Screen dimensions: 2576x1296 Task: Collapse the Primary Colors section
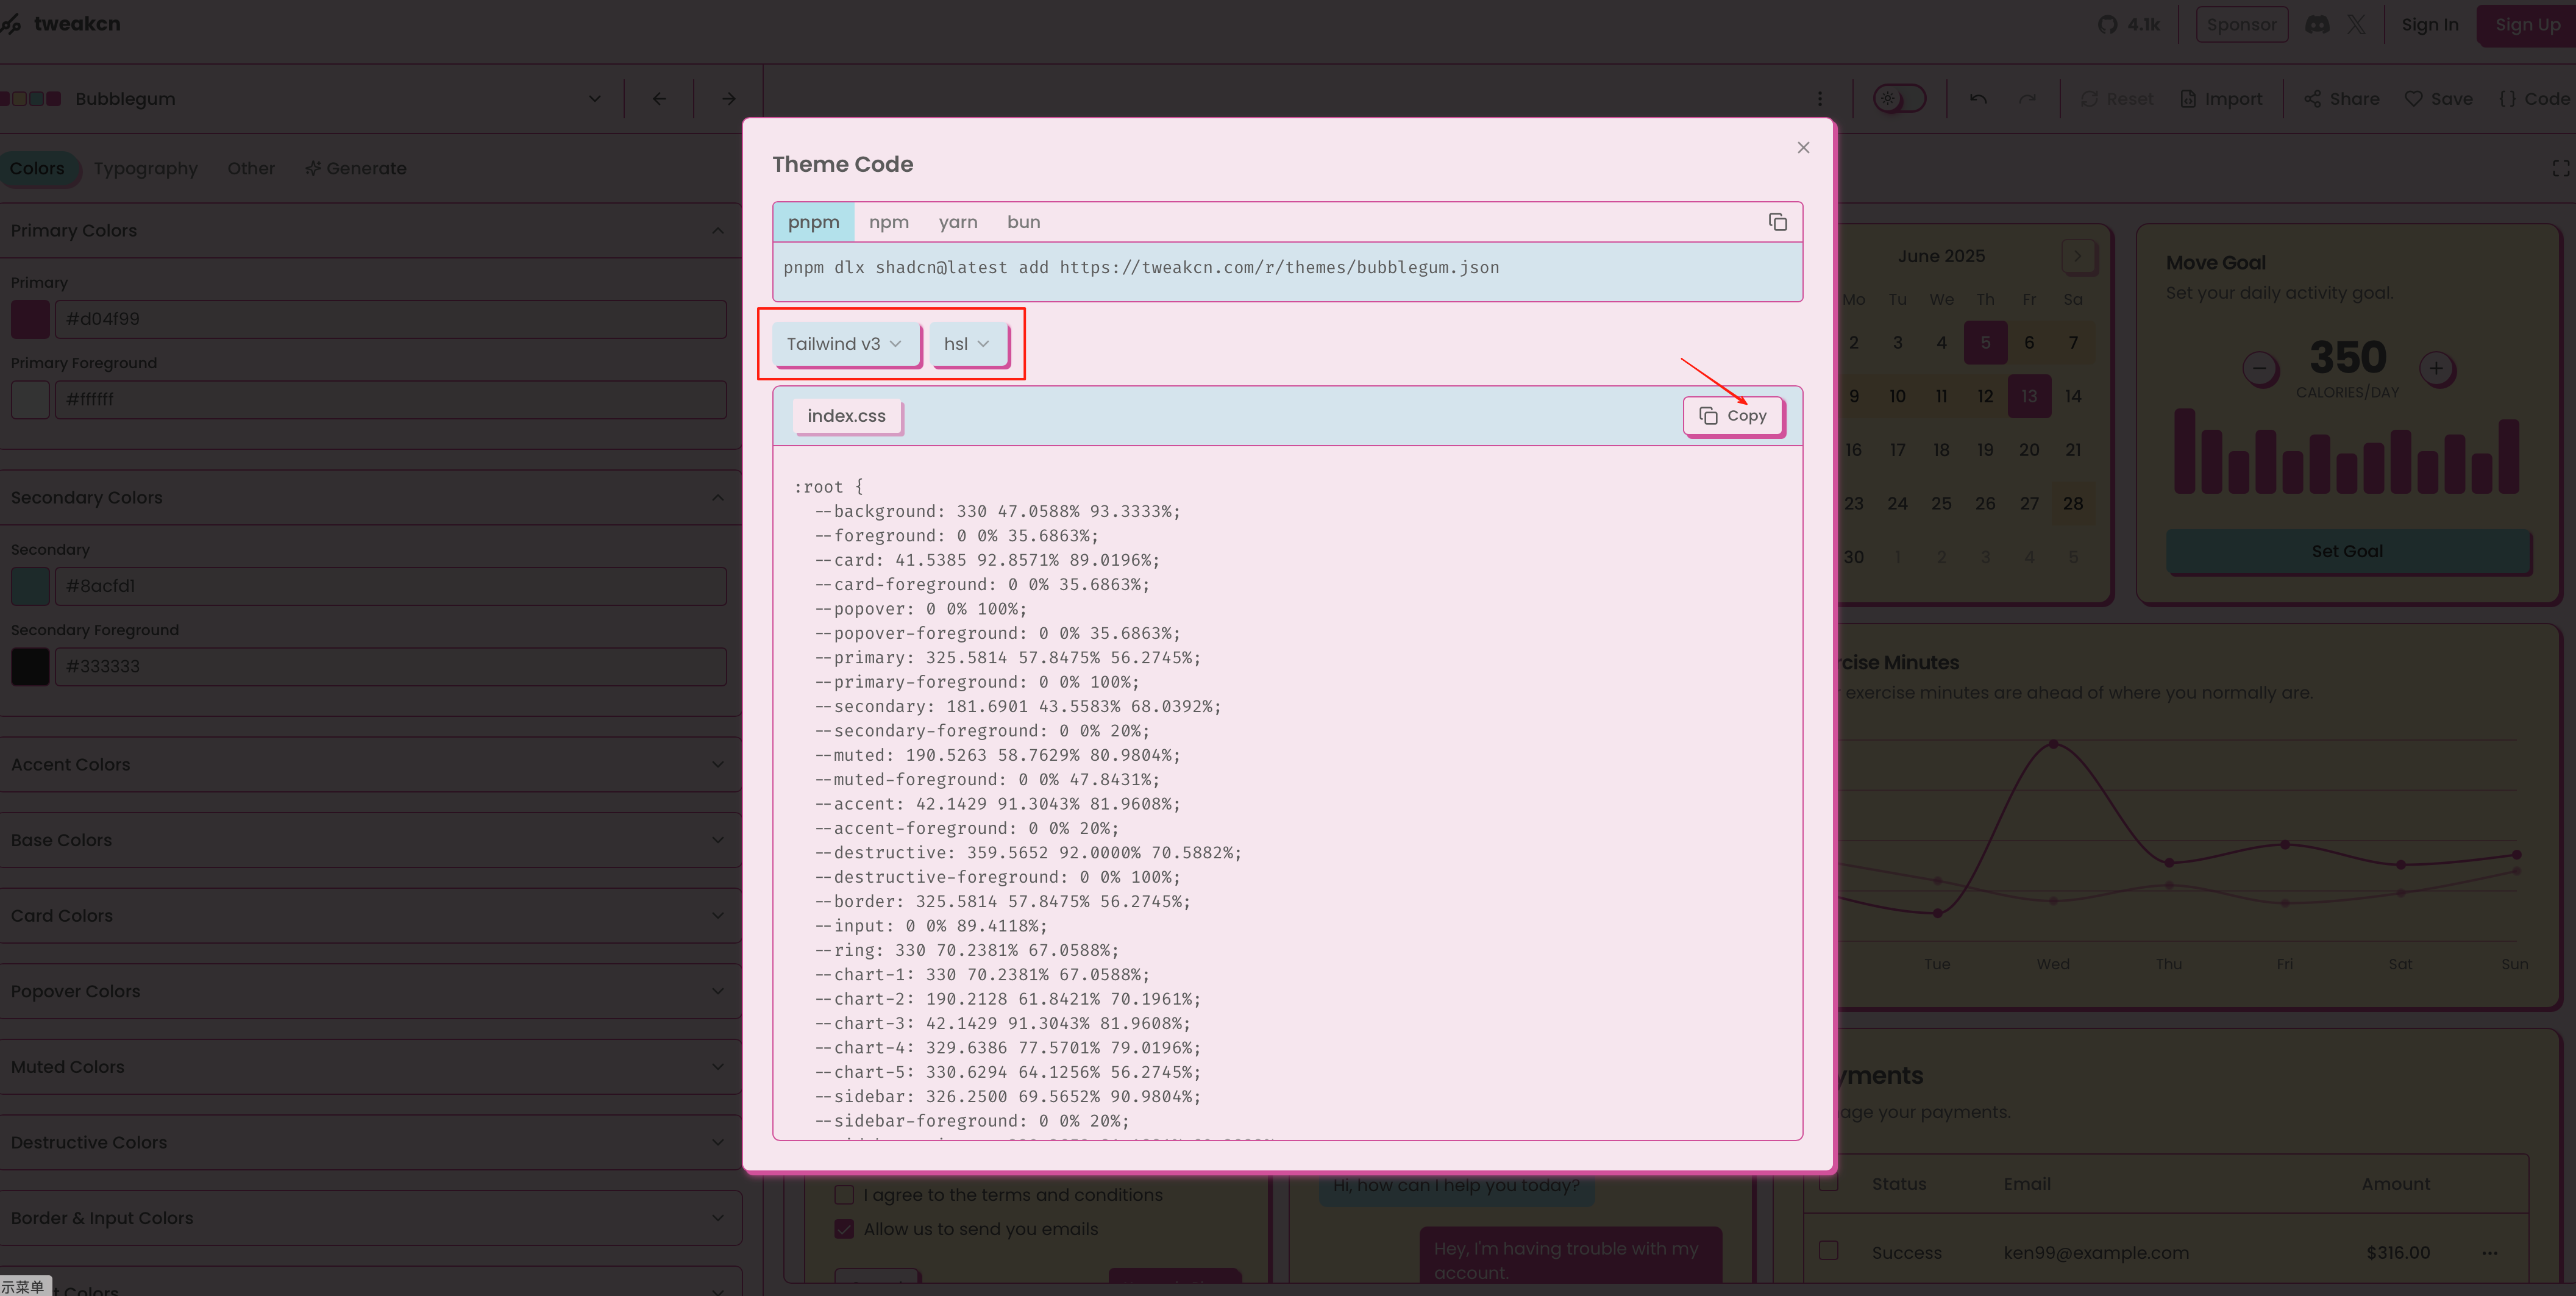pos(370,231)
